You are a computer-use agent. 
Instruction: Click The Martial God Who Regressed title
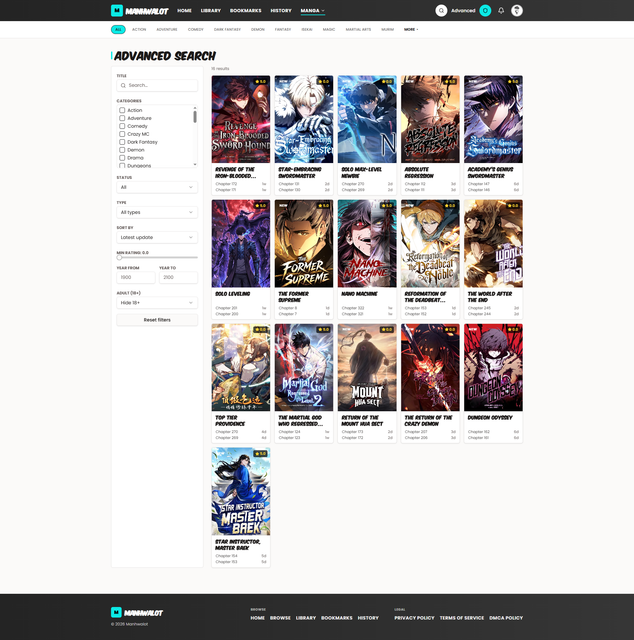click(300, 421)
